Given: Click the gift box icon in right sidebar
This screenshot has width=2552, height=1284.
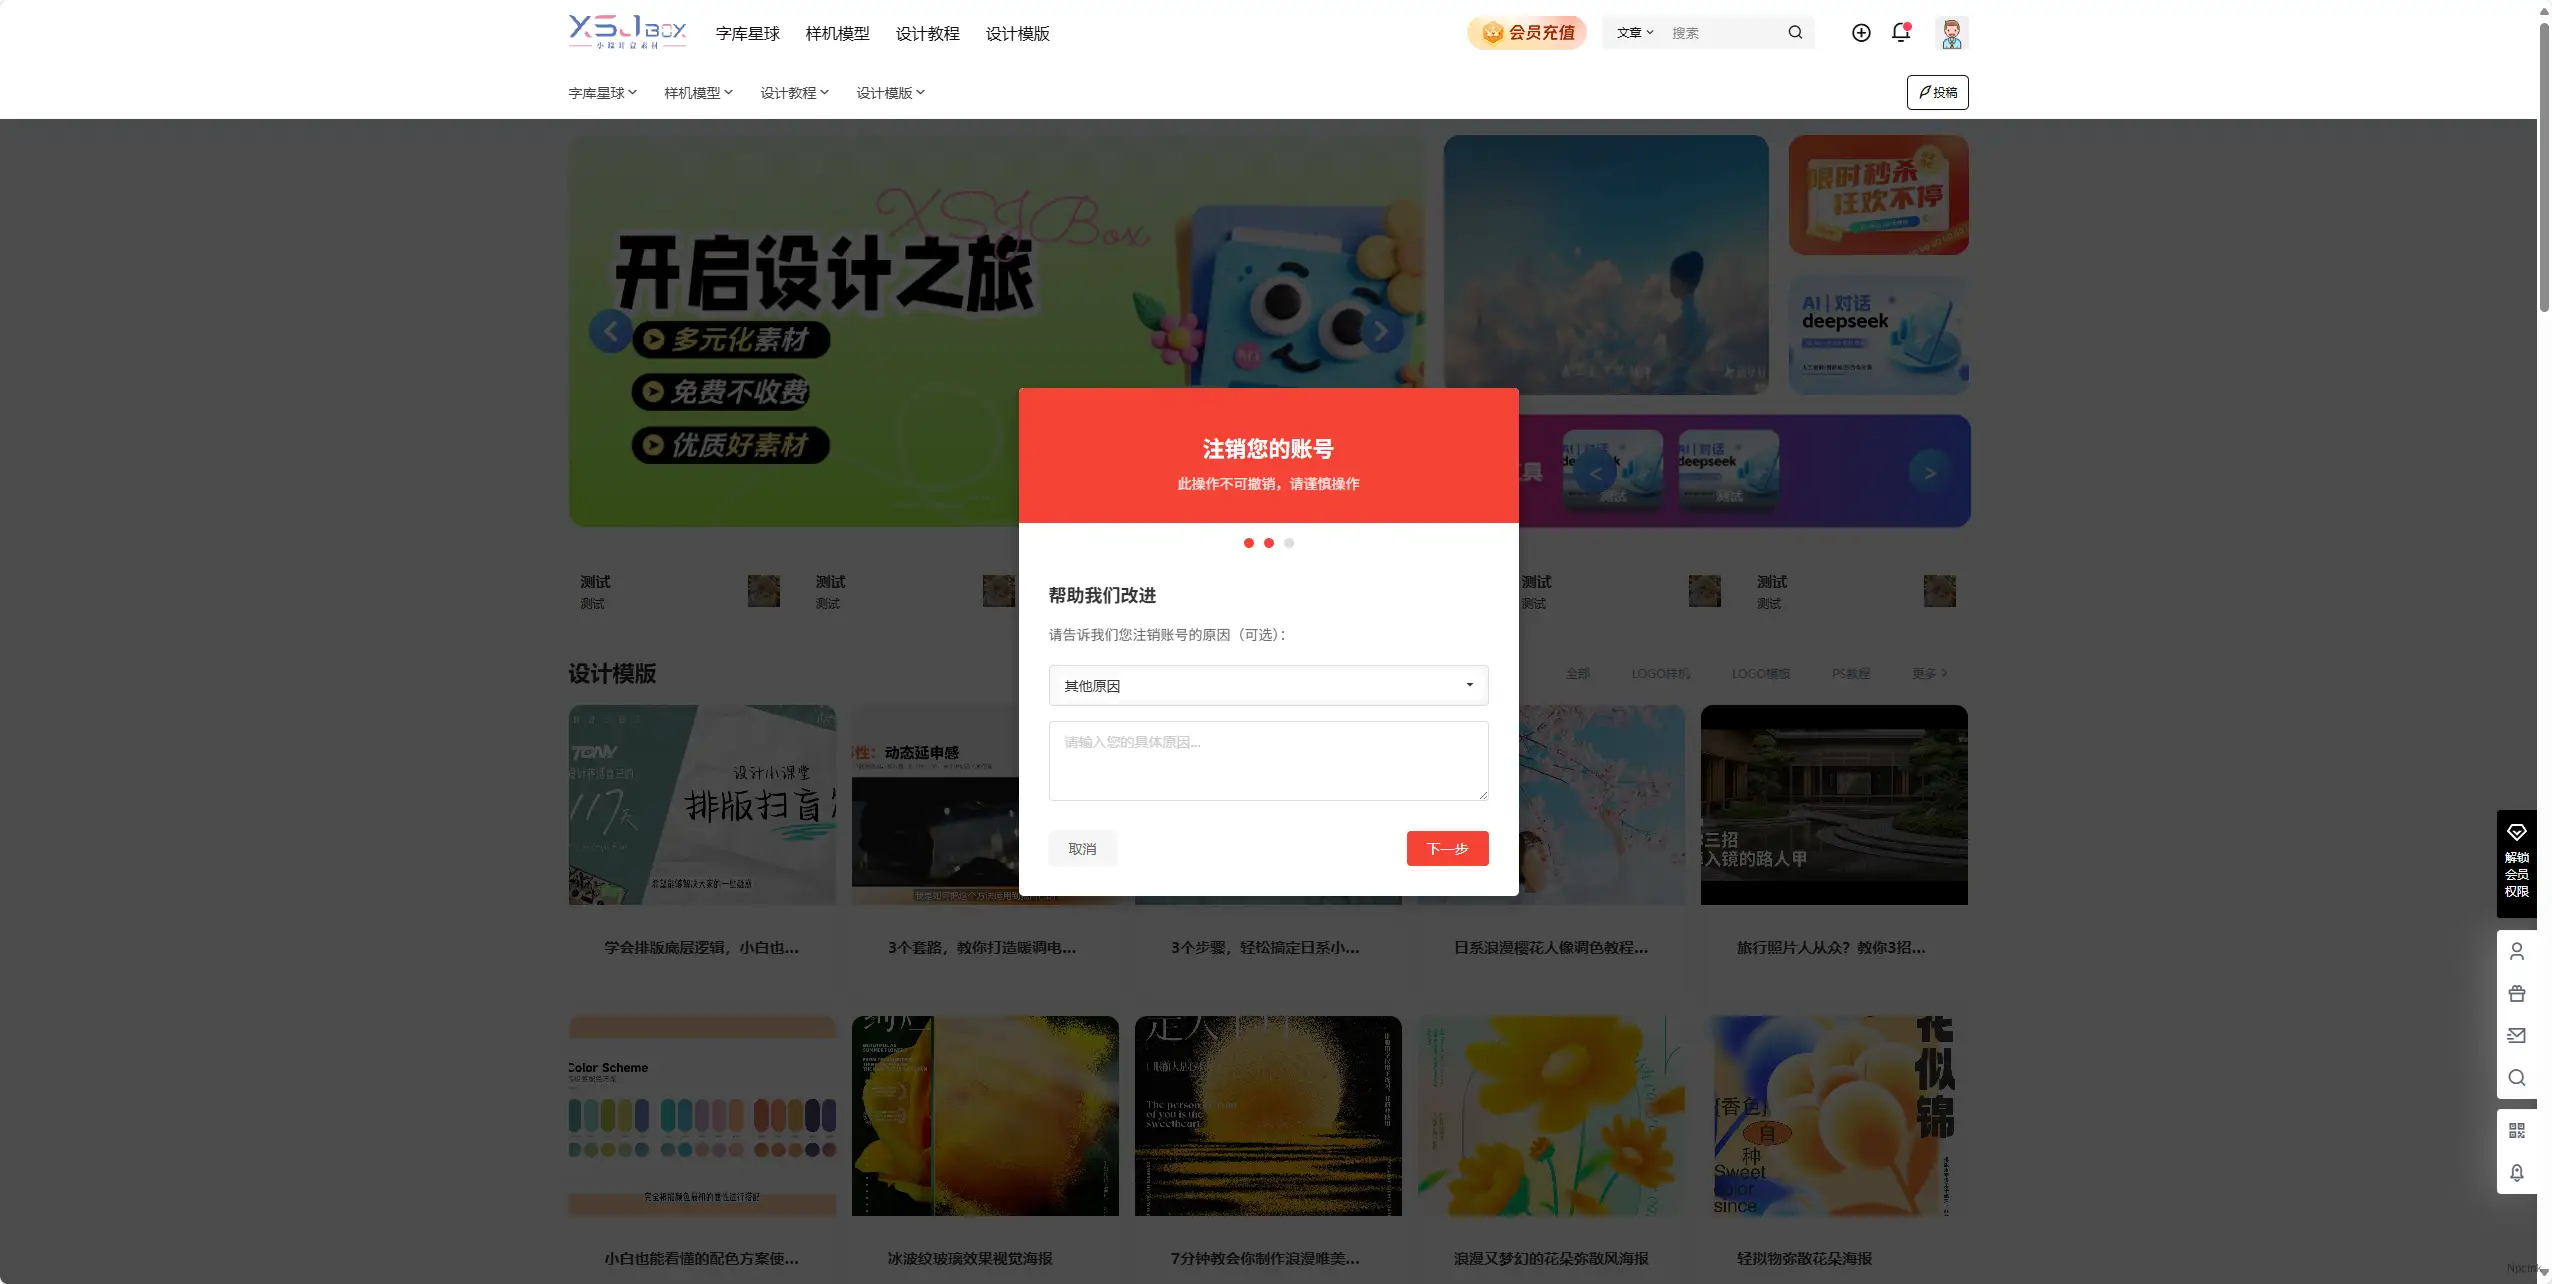Looking at the screenshot, I should 2518,993.
